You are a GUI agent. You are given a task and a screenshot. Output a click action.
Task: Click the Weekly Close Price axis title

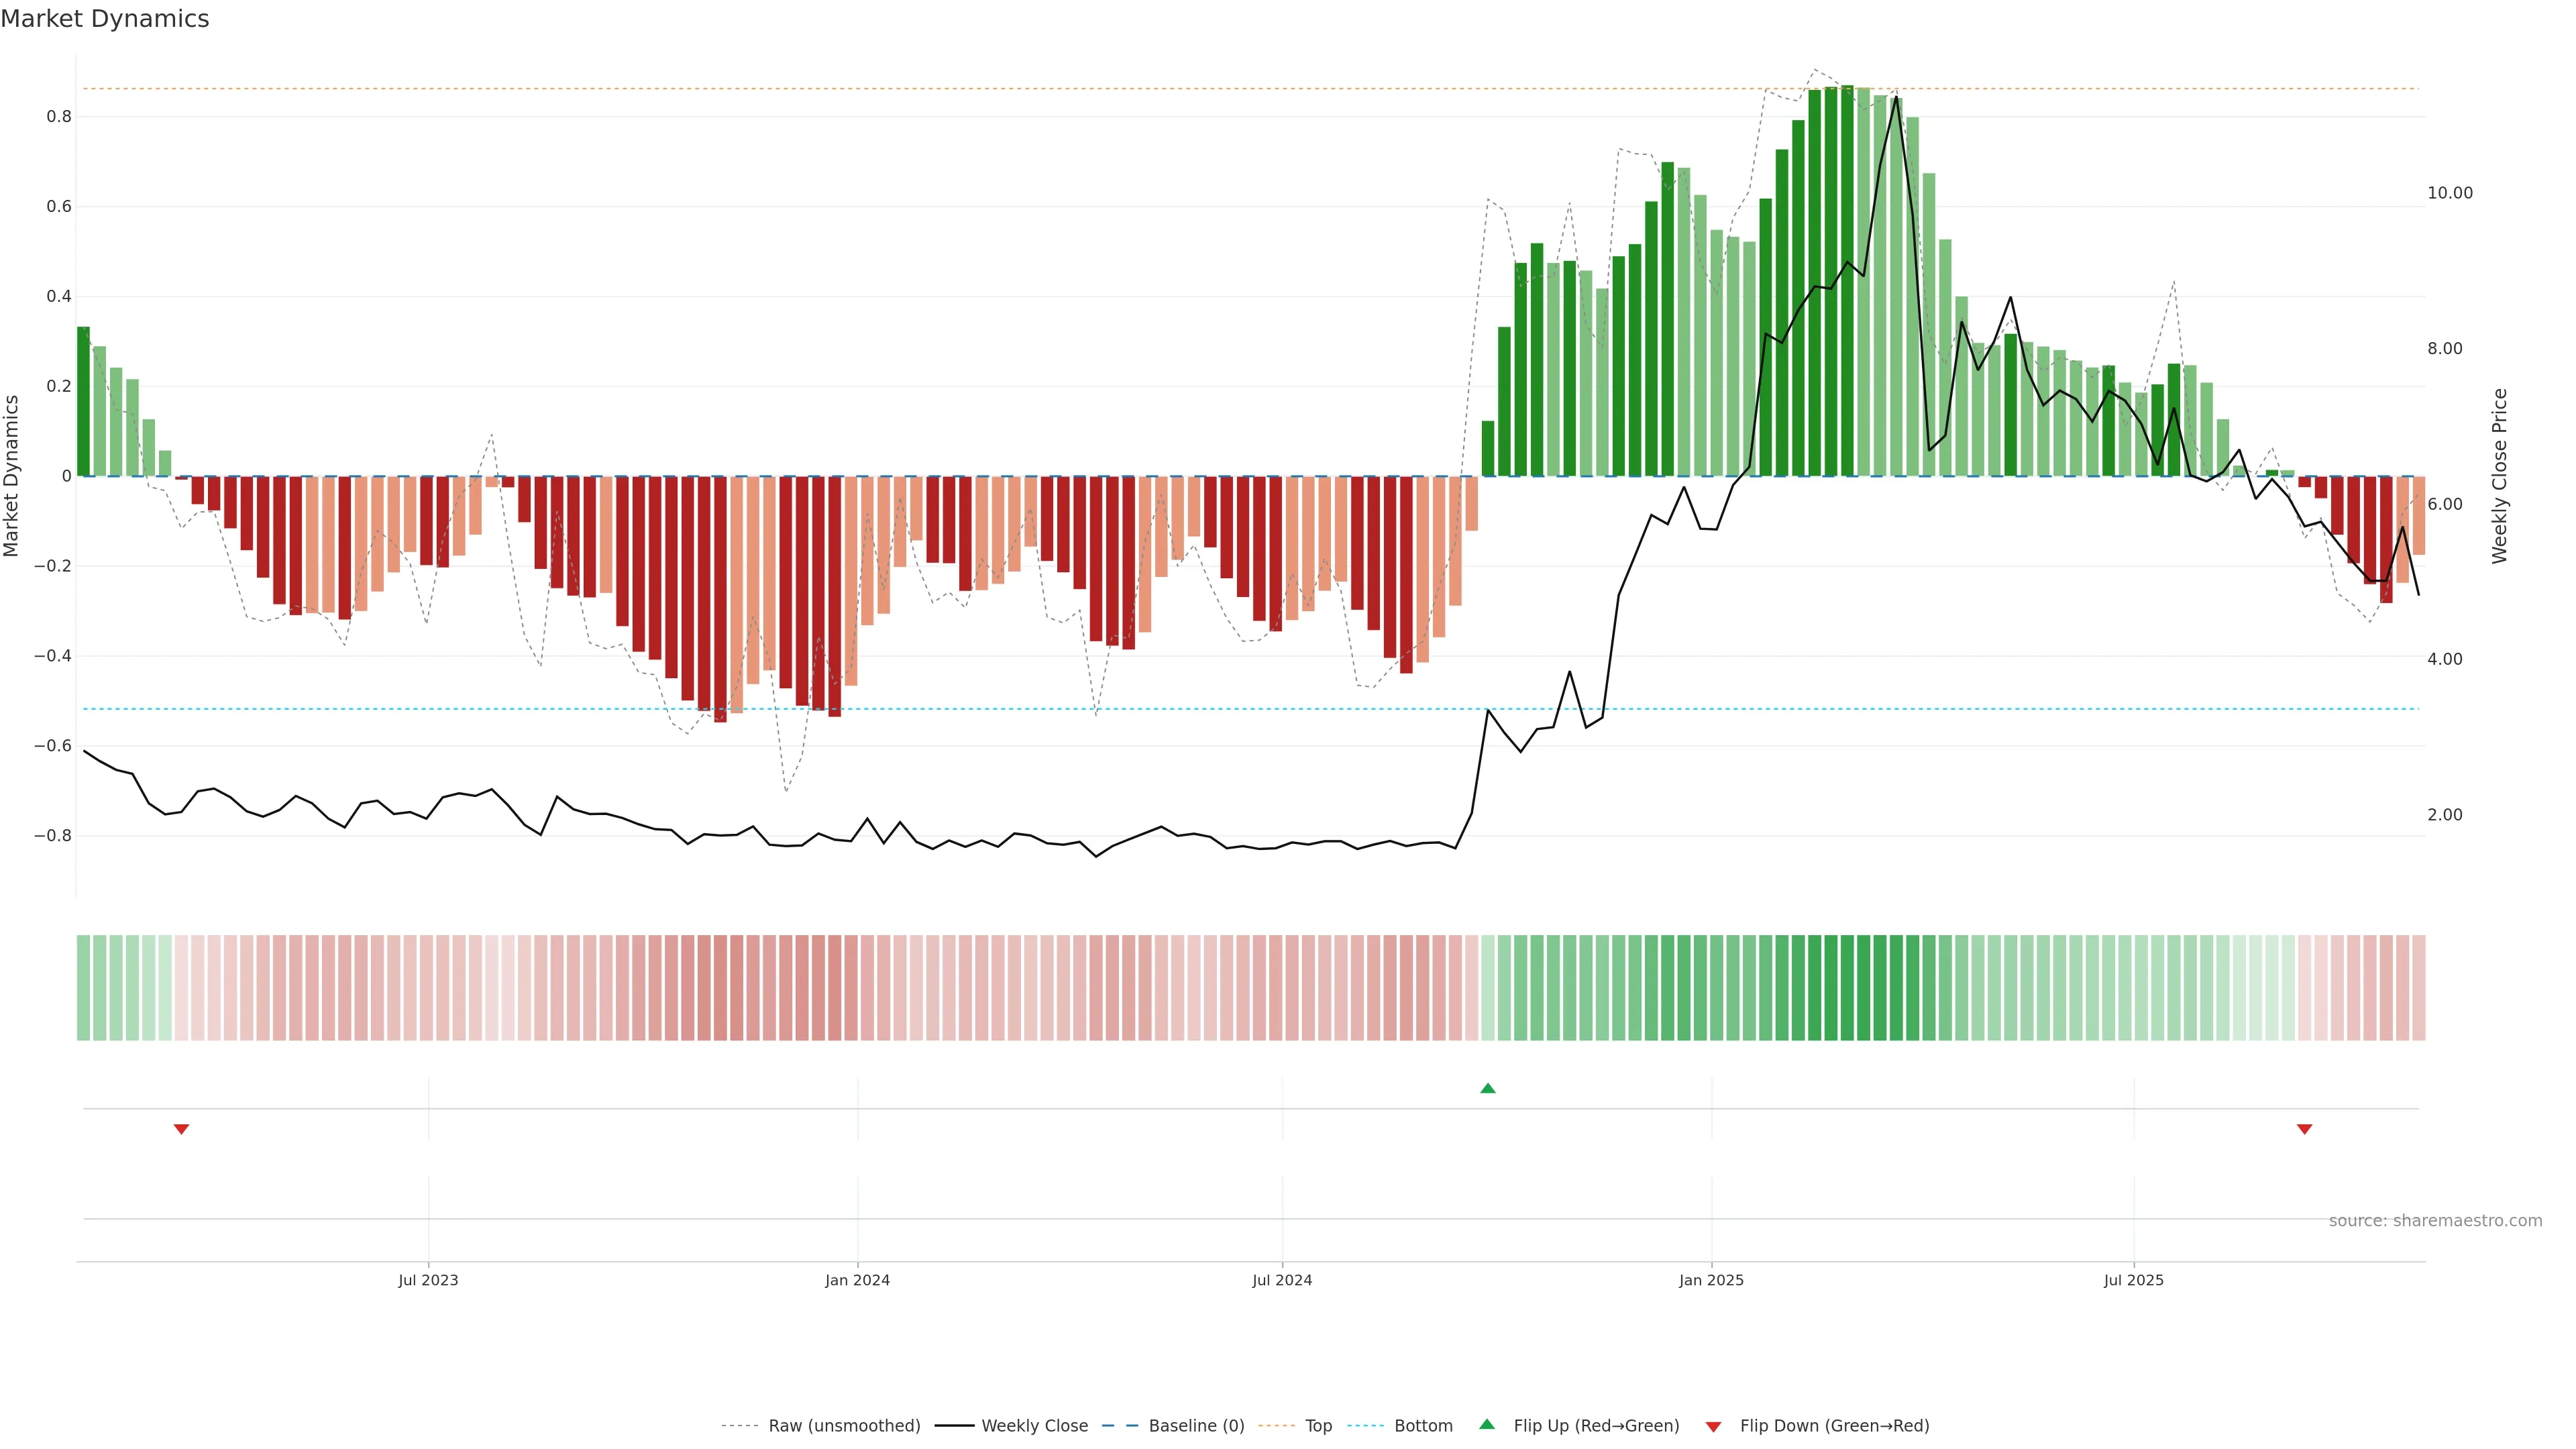click(x=2500, y=476)
